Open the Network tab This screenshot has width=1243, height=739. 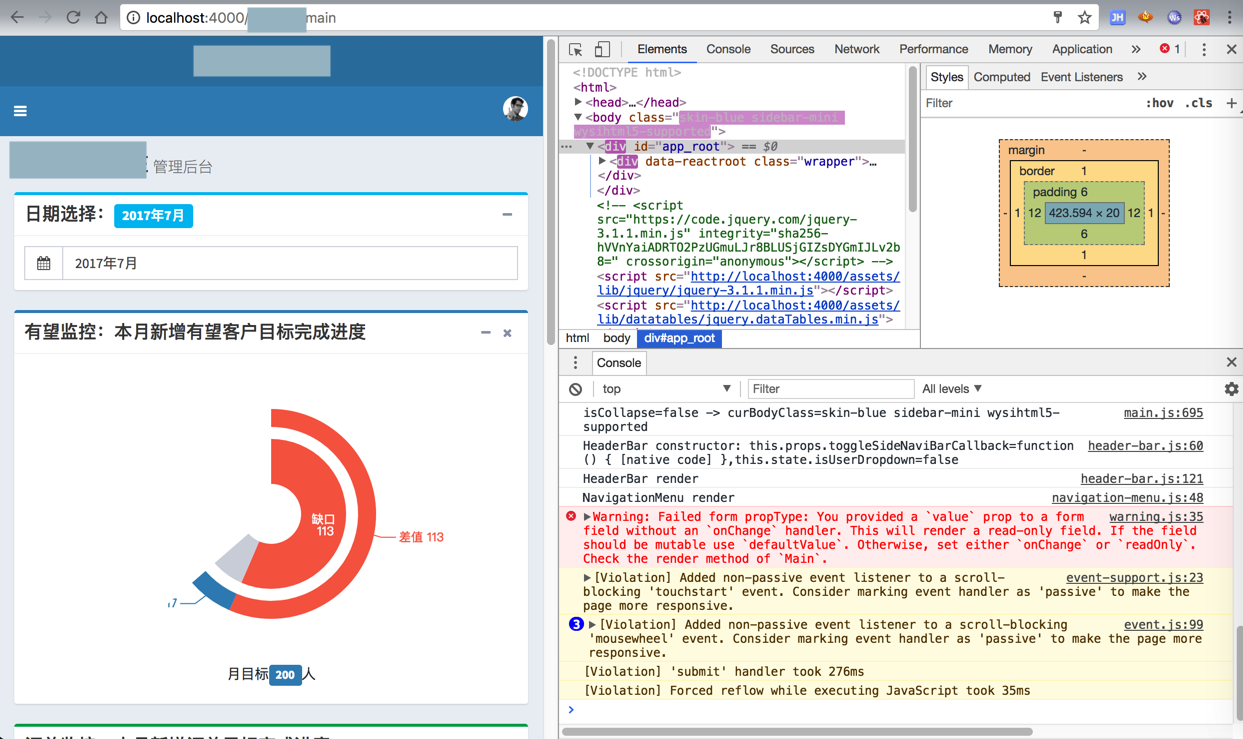pyautogui.click(x=857, y=49)
